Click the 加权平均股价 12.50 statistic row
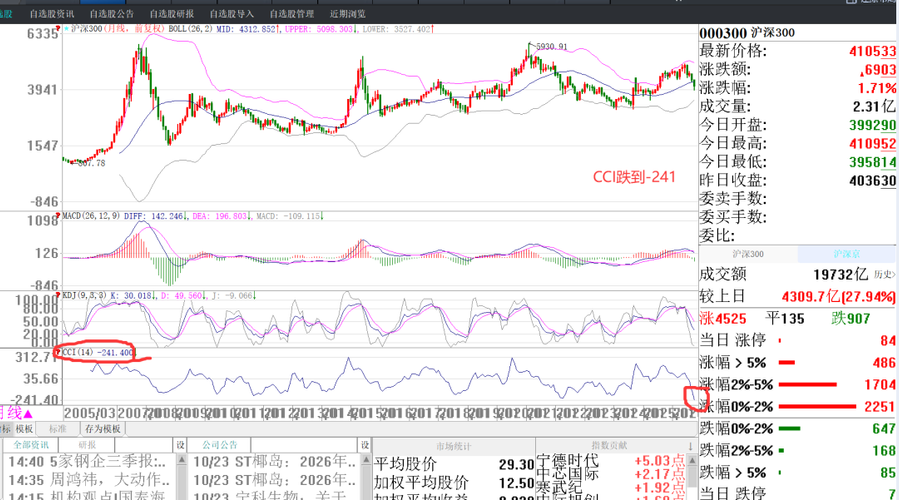 (454, 483)
